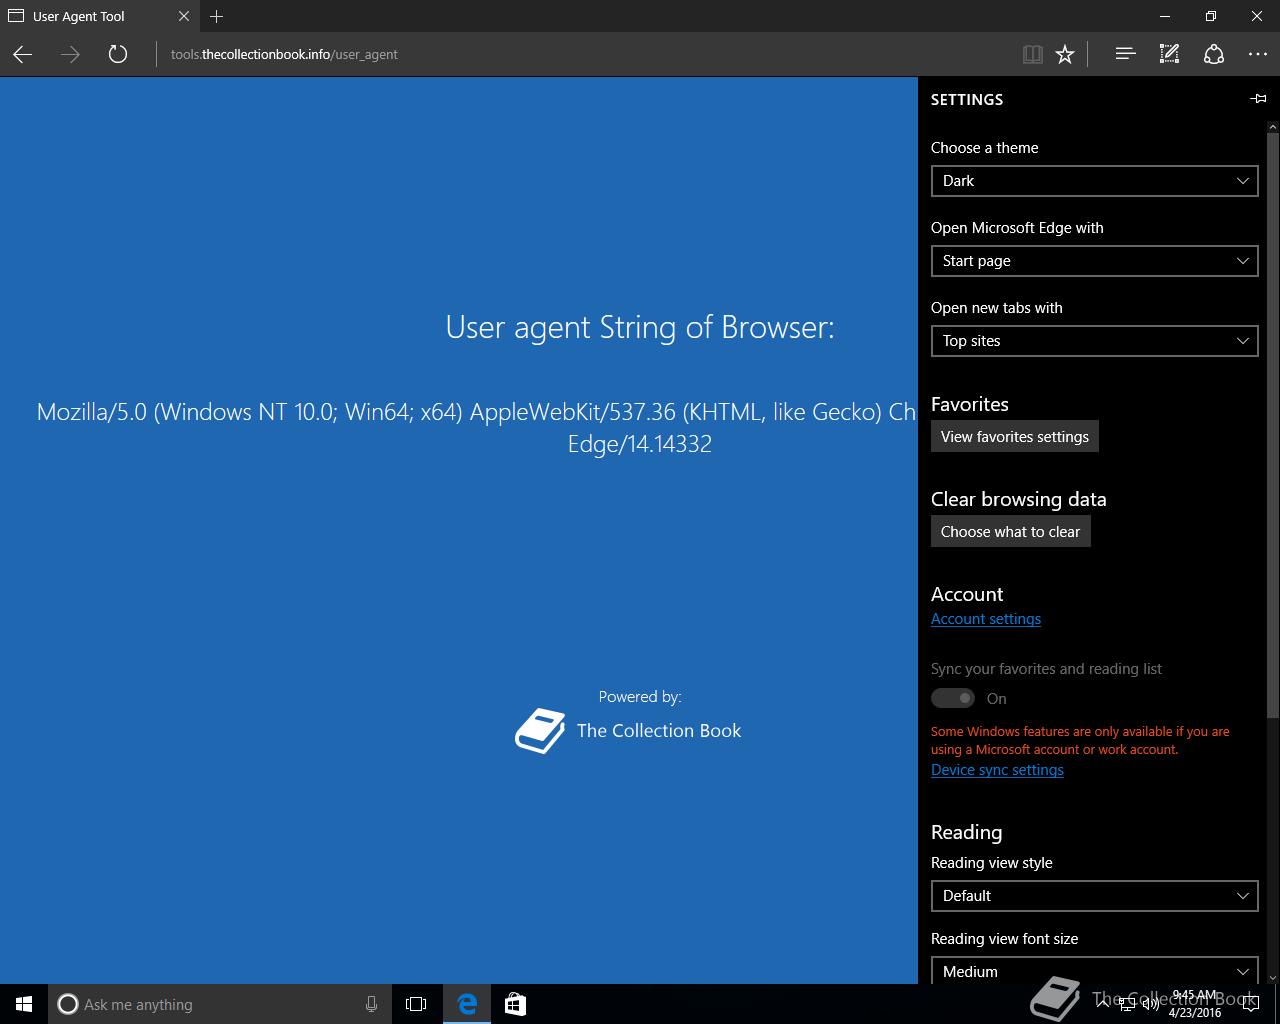Screen dimensions: 1280x1024
Task: Click the Reading section heading
Action: [x=966, y=832]
